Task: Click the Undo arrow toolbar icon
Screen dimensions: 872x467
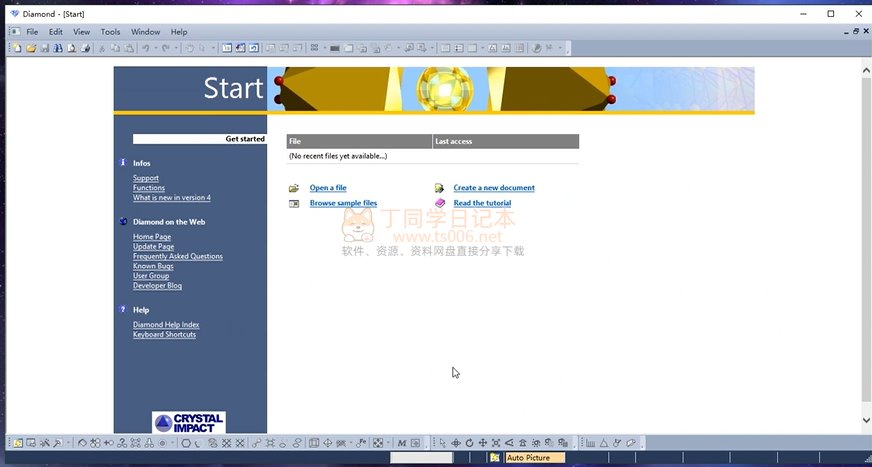Action: [145, 48]
